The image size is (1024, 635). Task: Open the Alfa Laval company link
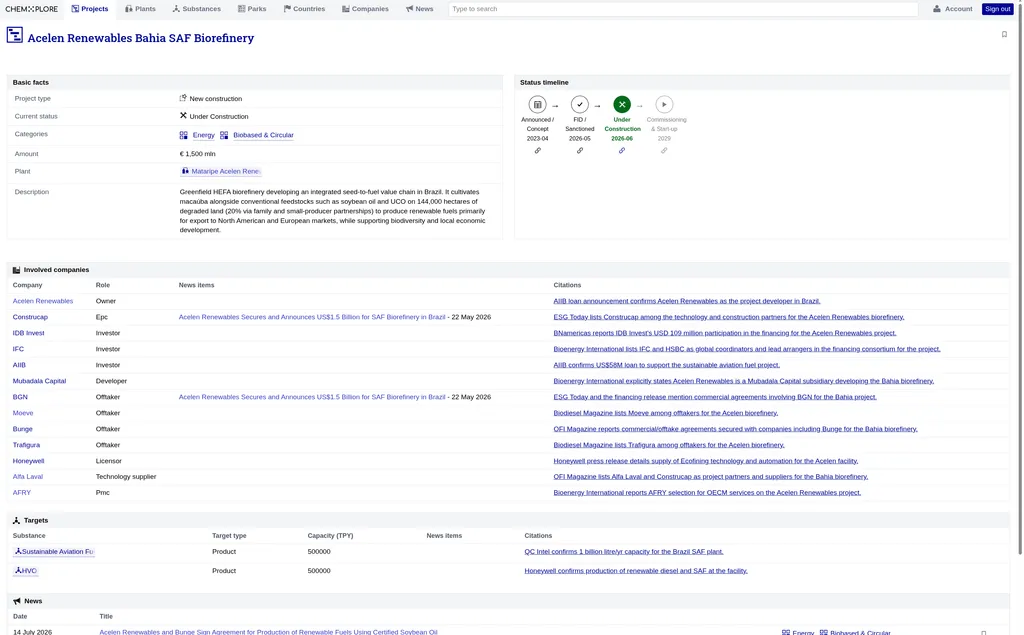pos(27,477)
